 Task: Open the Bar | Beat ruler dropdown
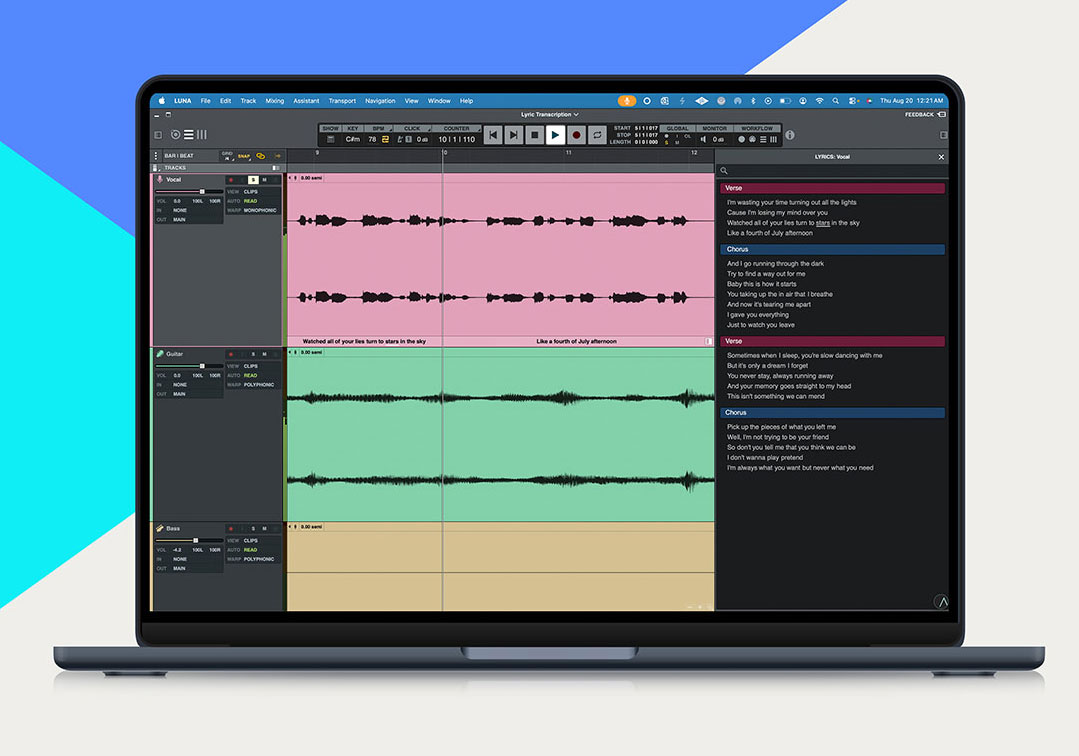180,156
